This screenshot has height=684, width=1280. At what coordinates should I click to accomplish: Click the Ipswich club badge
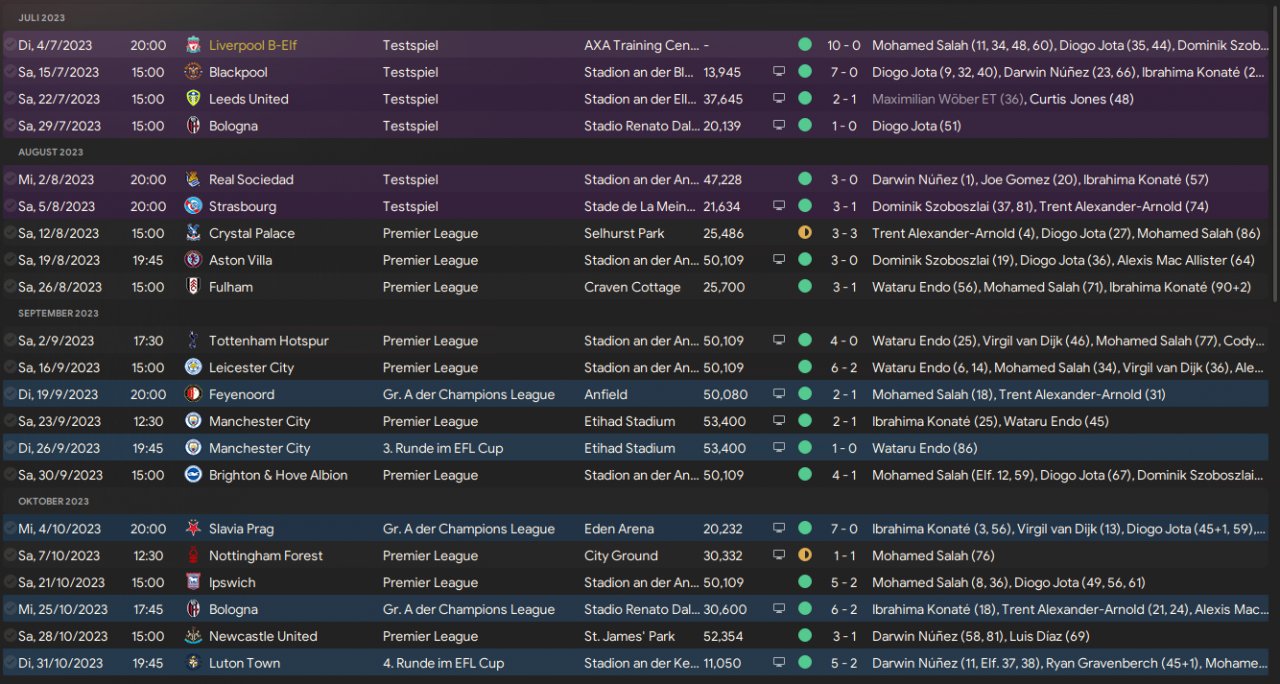coord(193,582)
